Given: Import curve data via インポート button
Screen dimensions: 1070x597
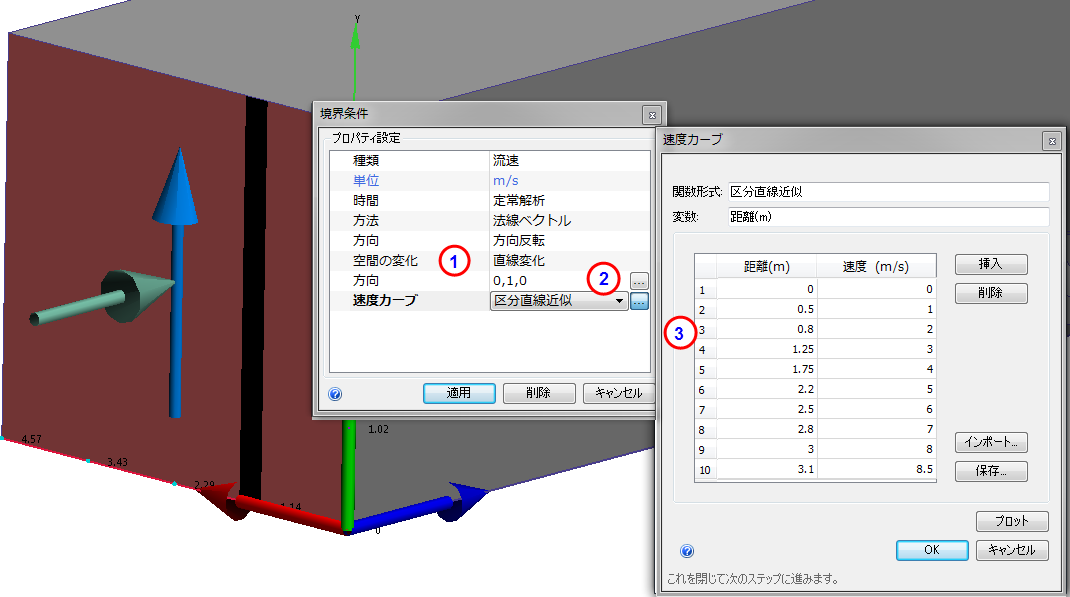Looking at the screenshot, I should click(991, 443).
